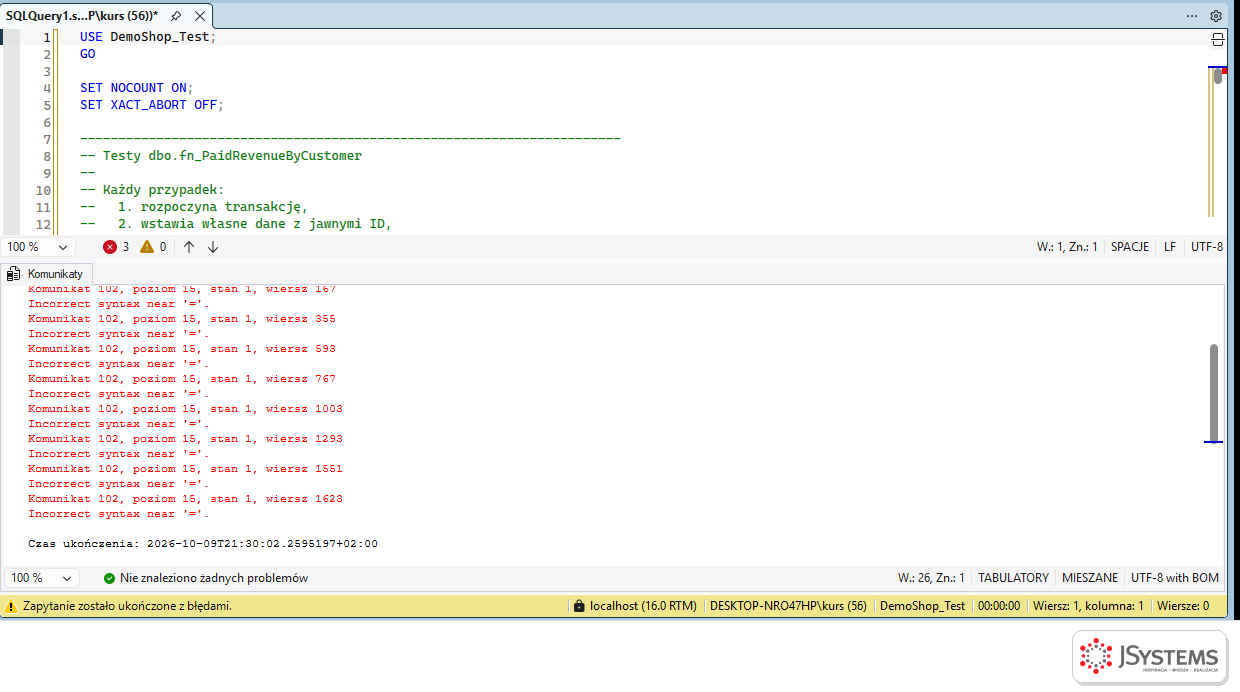Click the UTF-8 encoding indicator
Image resolution: width=1240 pixels, height=692 pixels.
(1207, 247)
